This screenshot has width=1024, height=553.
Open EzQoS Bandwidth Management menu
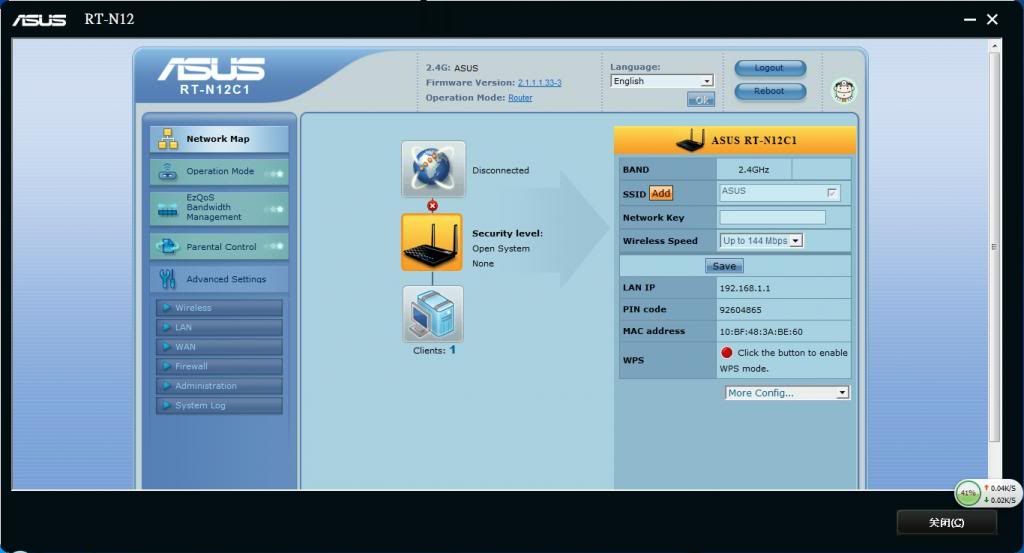219,208
